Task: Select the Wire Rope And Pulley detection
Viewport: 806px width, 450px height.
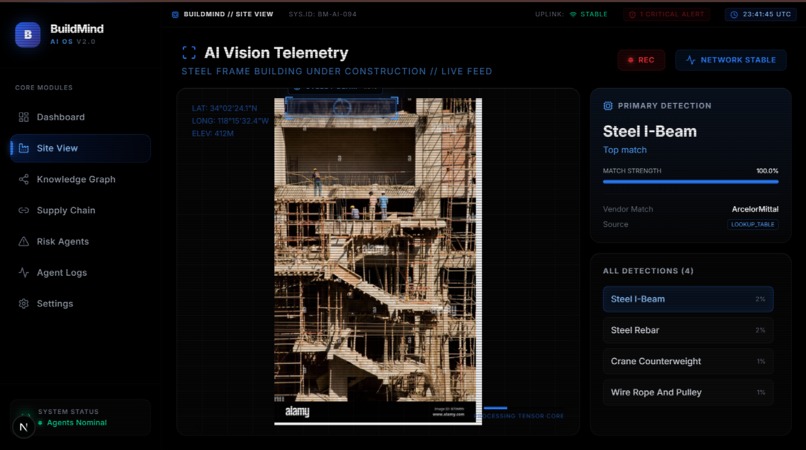Action: pyautogui.click(x=688, y=392)
